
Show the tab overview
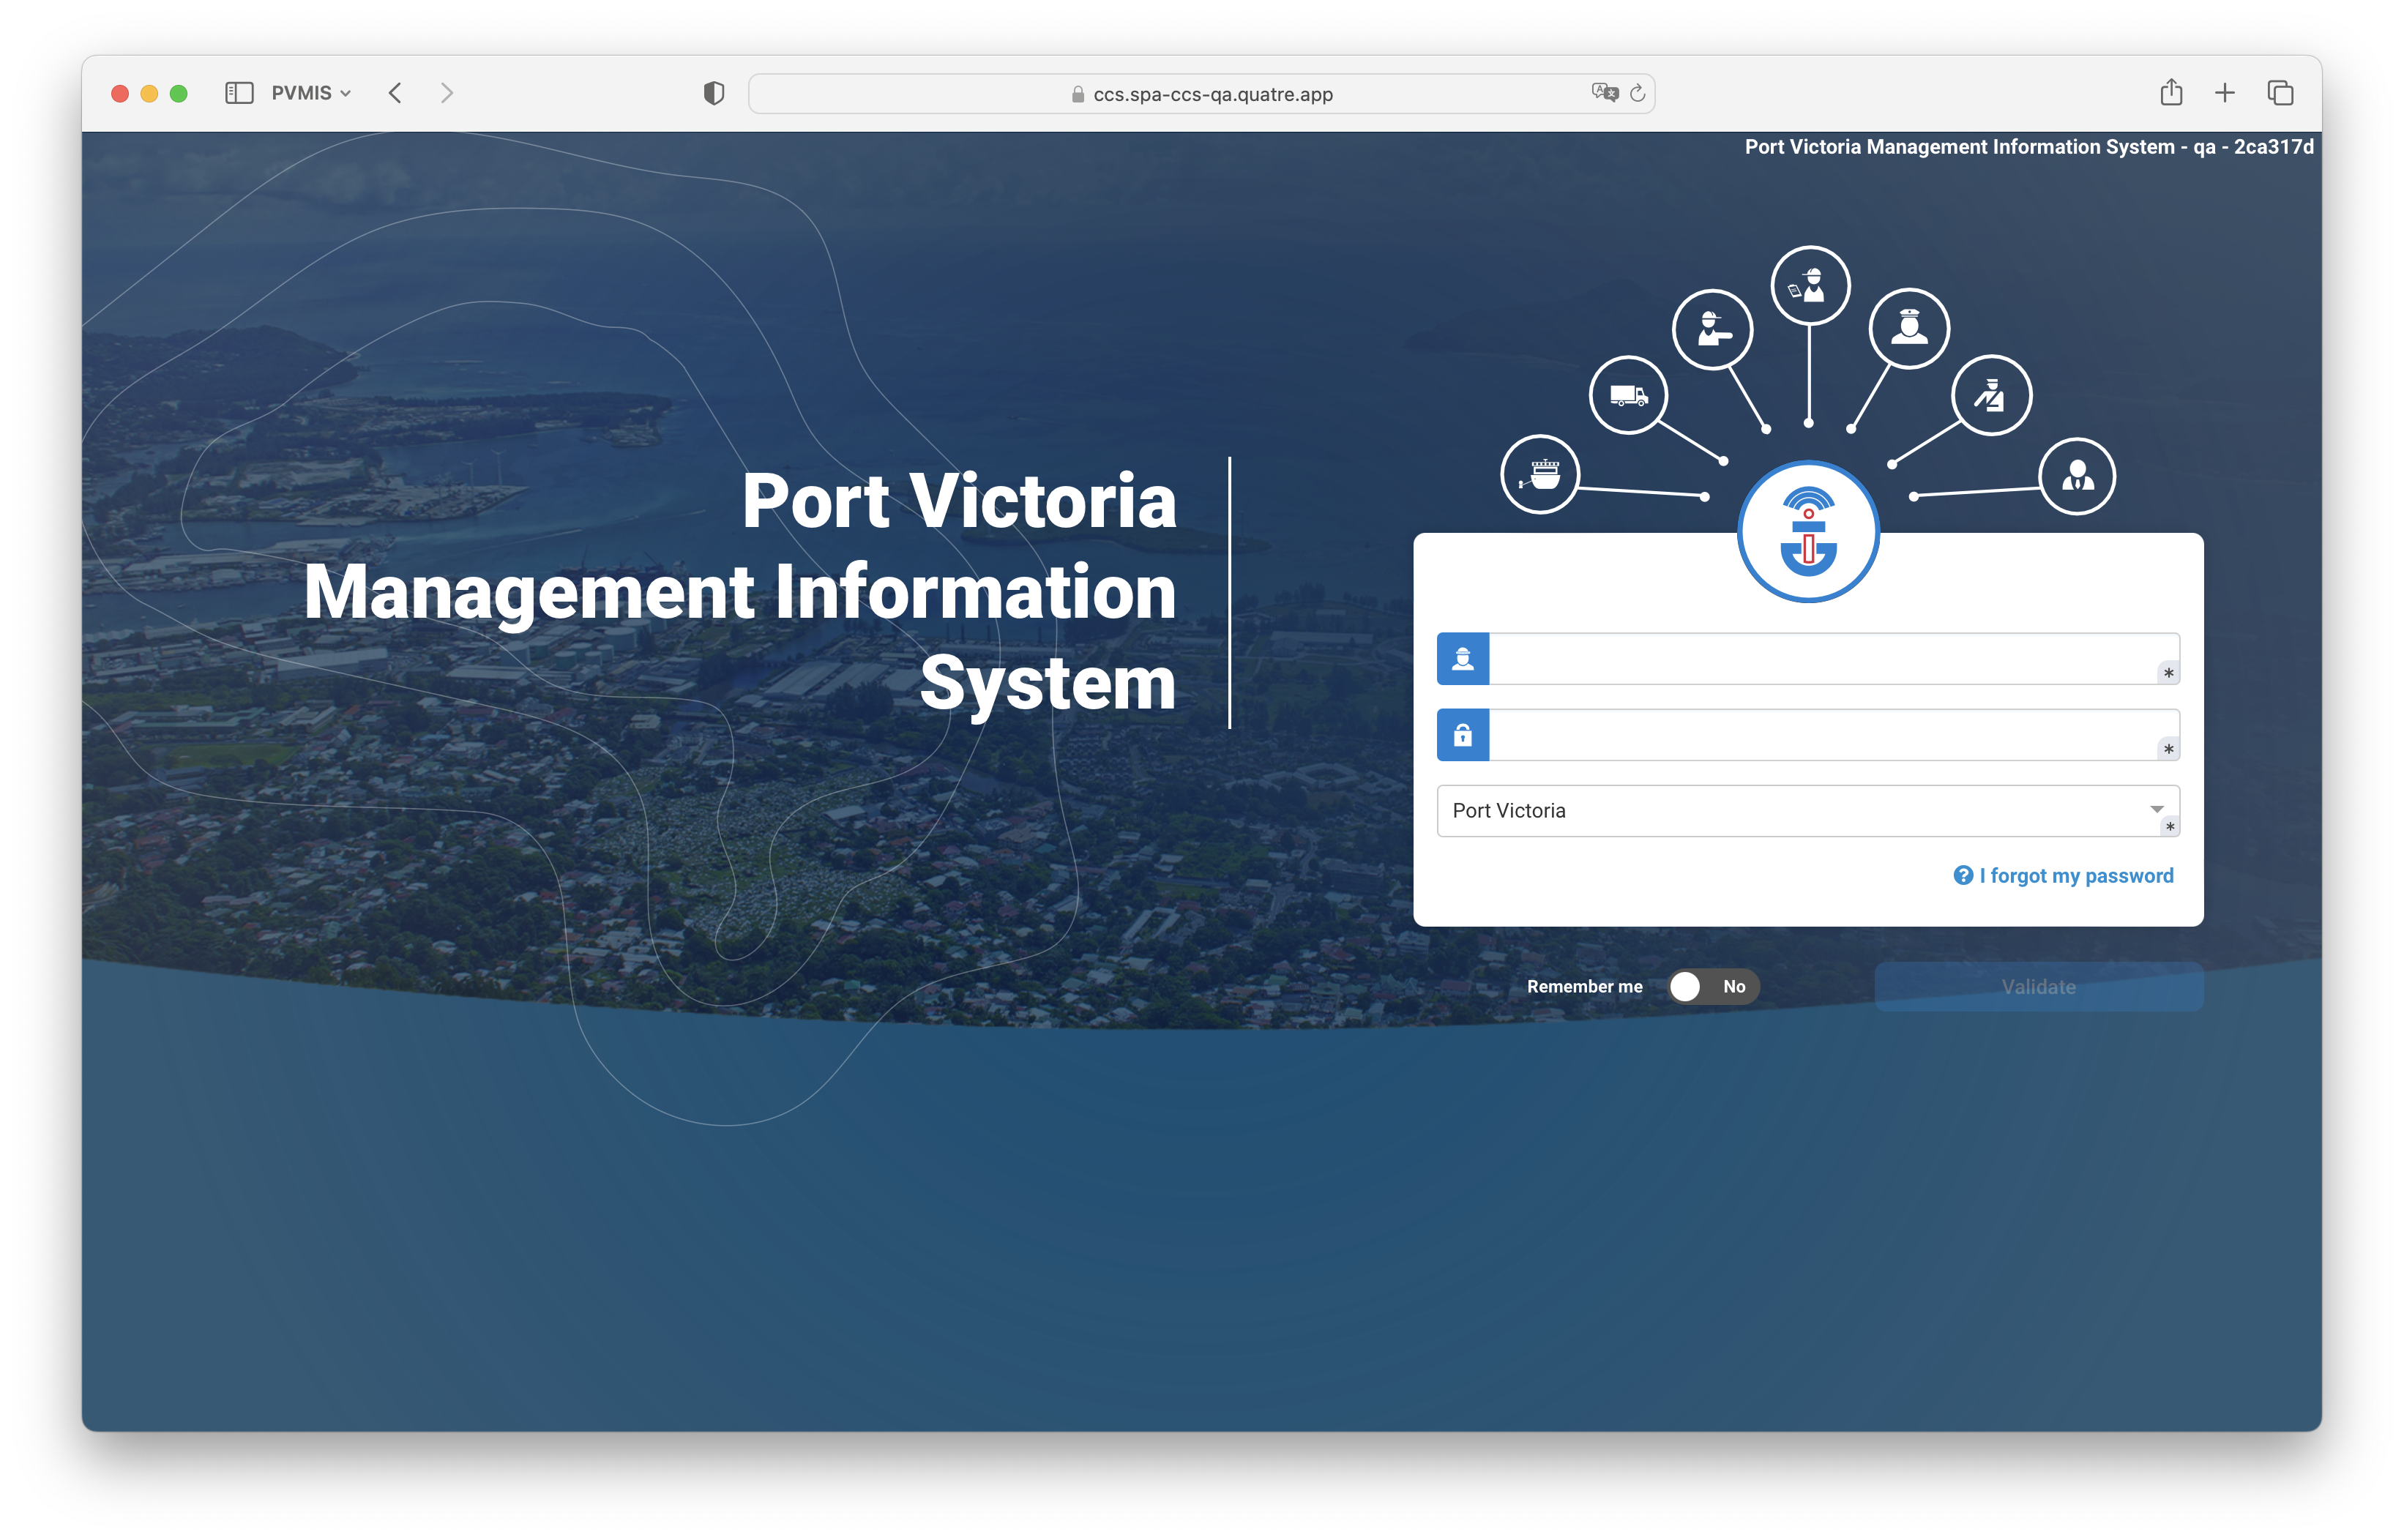click(x=2280, y=93)
